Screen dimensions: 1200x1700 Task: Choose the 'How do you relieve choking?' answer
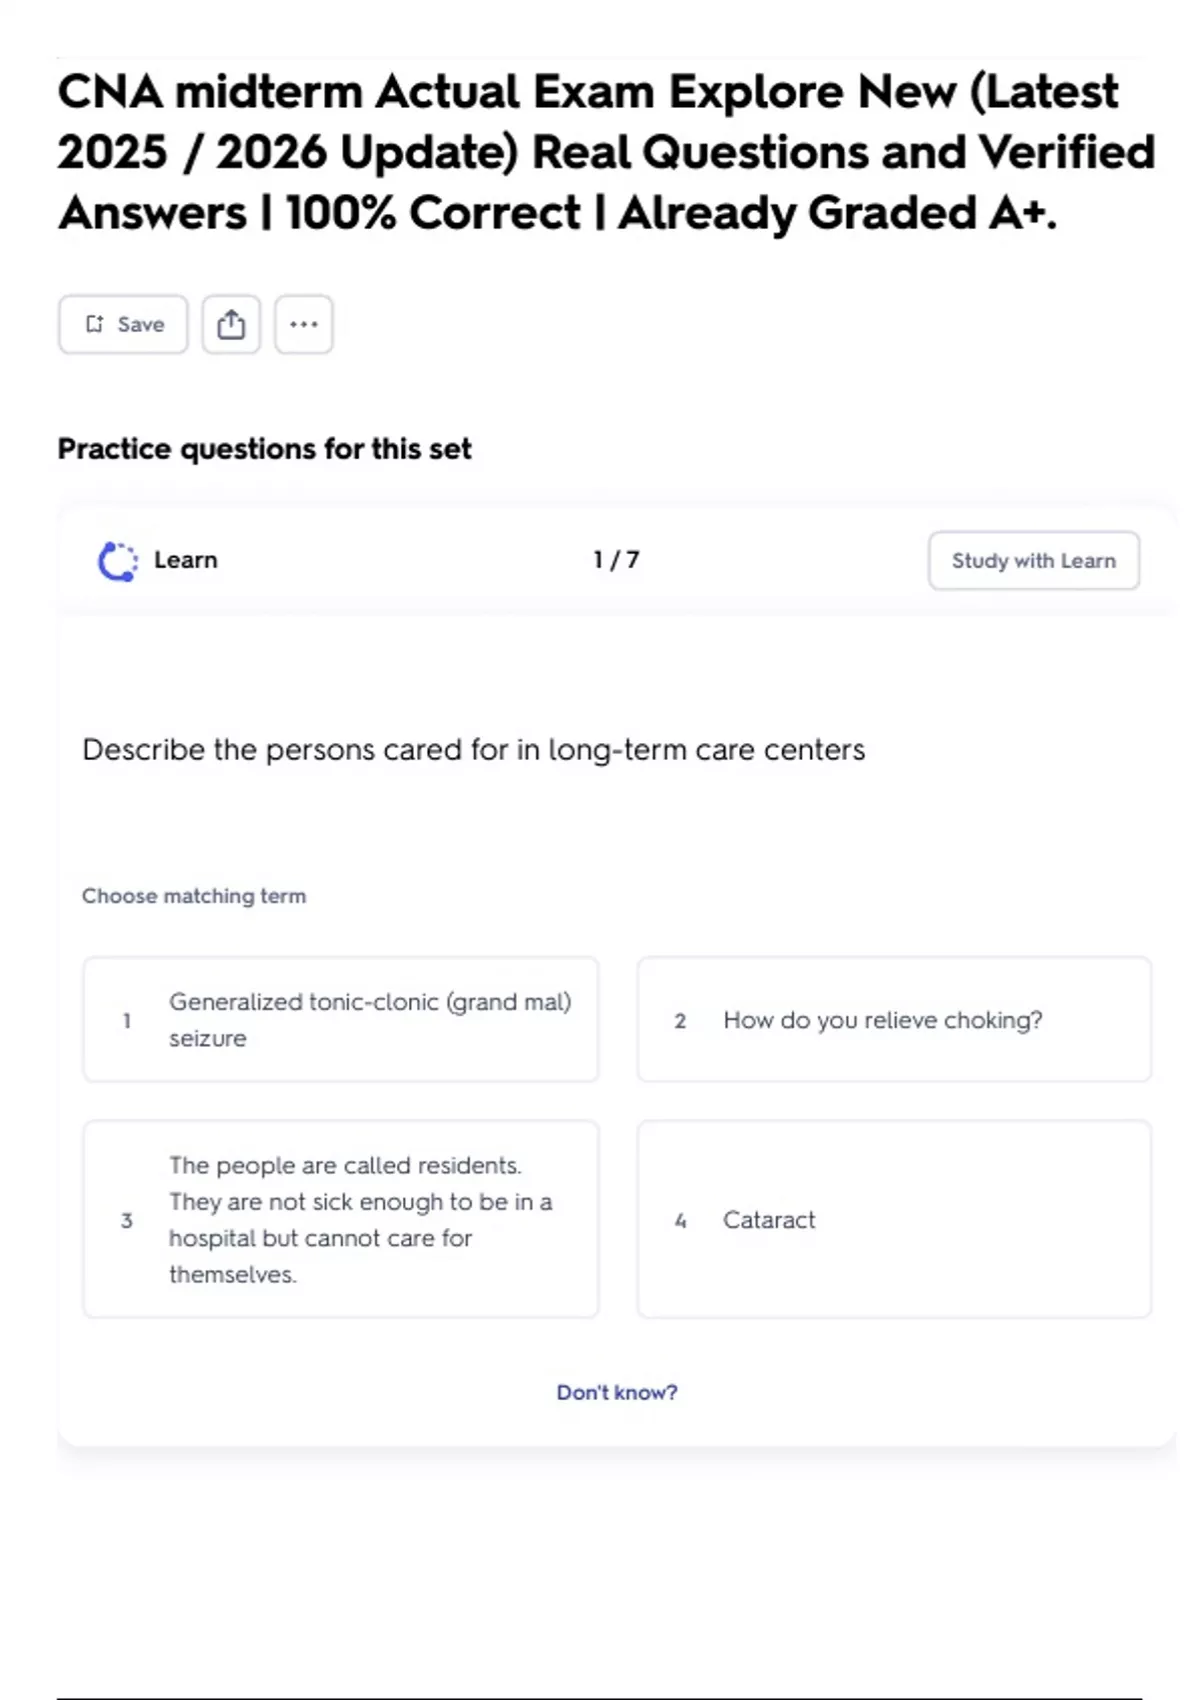tap(894, 1019)
